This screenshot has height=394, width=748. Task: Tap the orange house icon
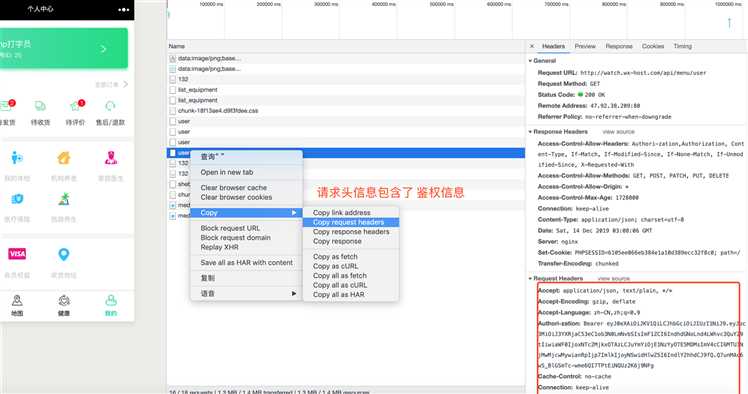(64, 157)
